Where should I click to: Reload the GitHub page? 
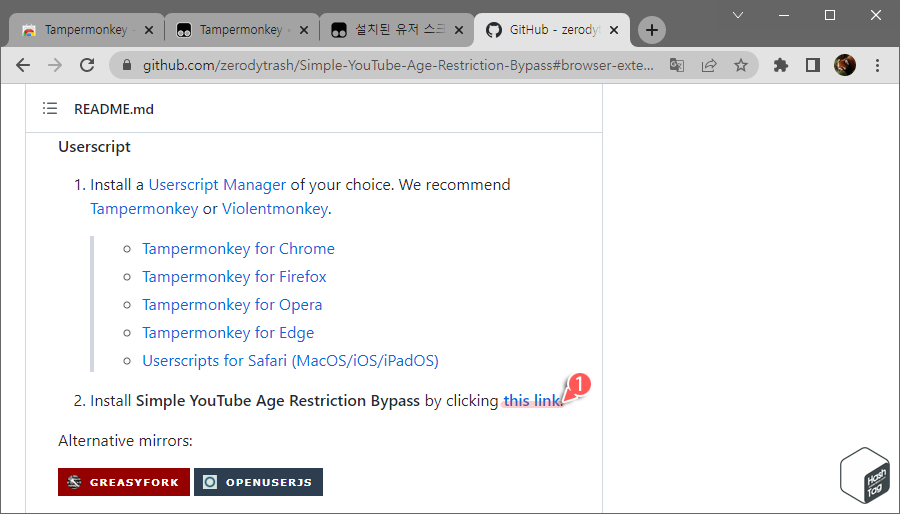87,65
